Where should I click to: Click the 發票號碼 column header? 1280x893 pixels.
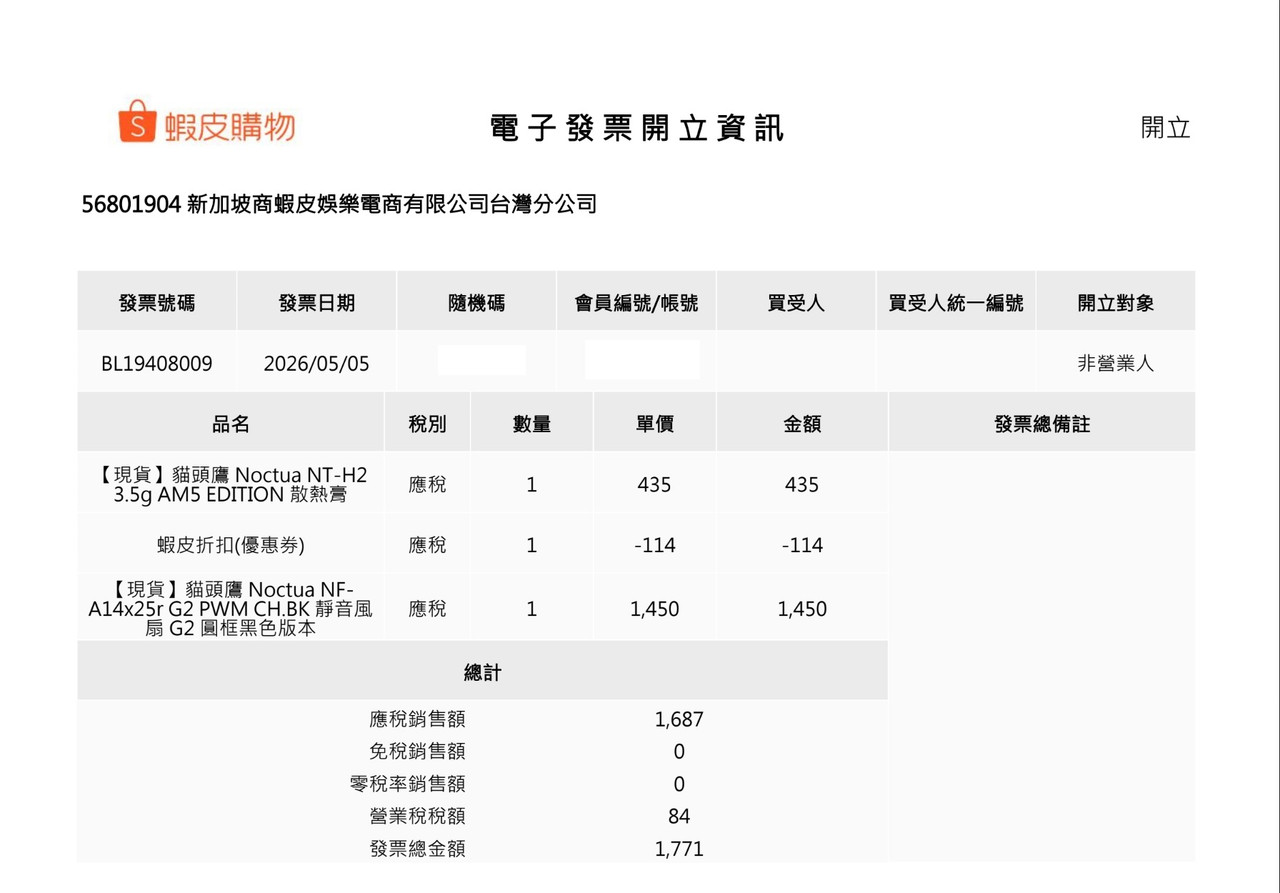click(x=157, y=303)
